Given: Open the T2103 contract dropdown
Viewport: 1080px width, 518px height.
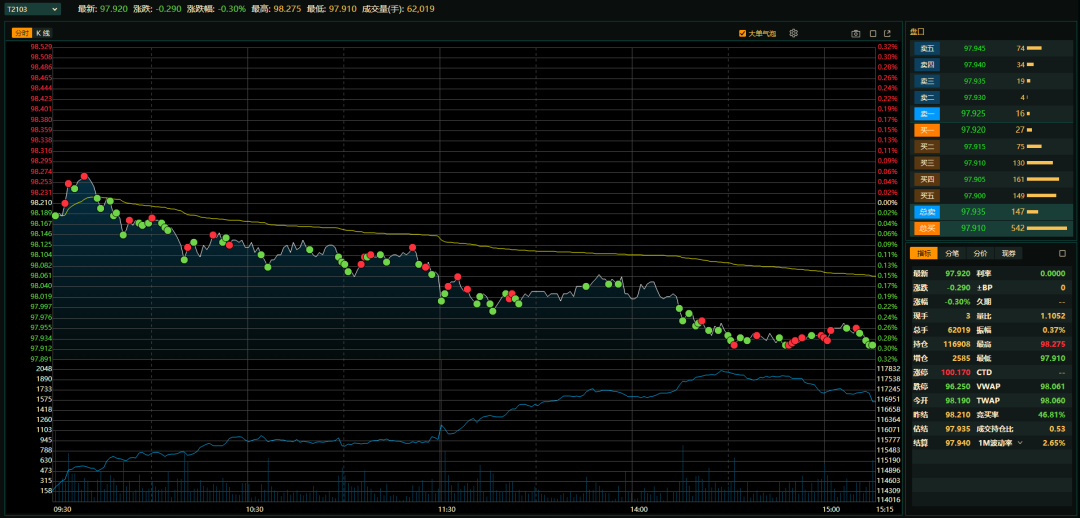Looking at the screenshot, I should (x=32, y=9).
